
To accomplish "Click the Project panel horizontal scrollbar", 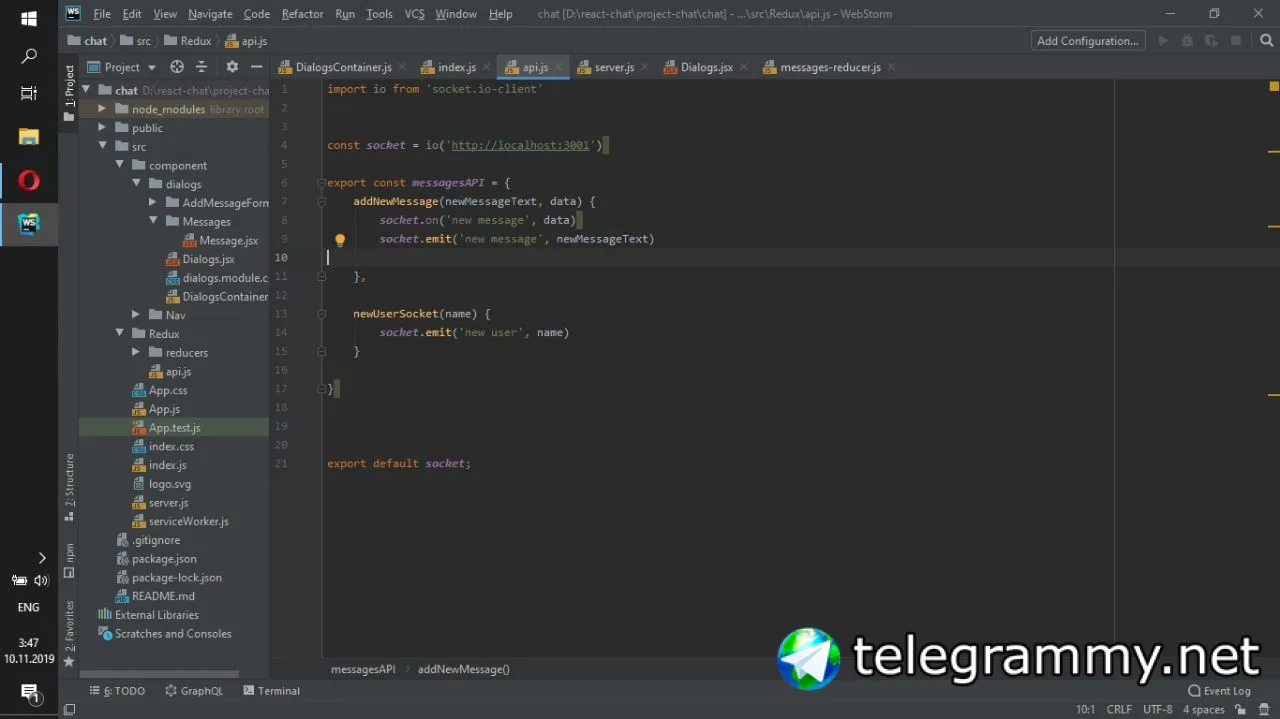I will coord(159,675).
